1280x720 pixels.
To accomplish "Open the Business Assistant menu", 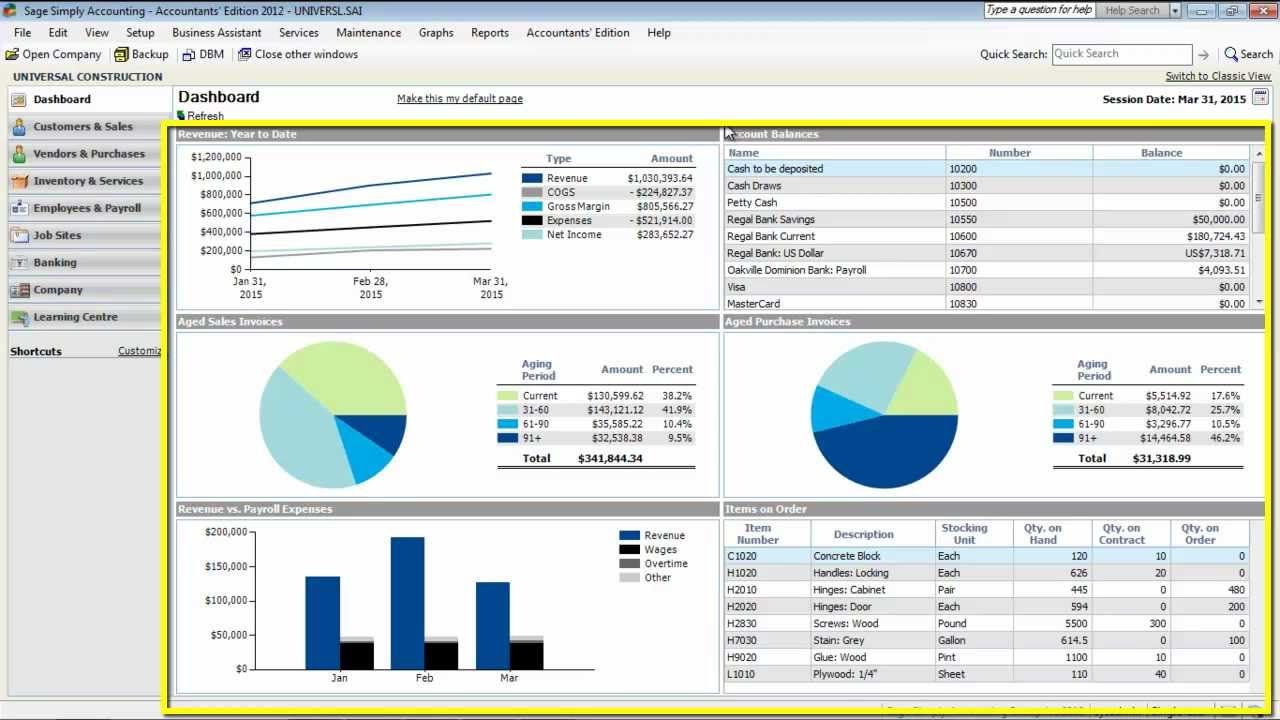I will click(x=216, y=32).
